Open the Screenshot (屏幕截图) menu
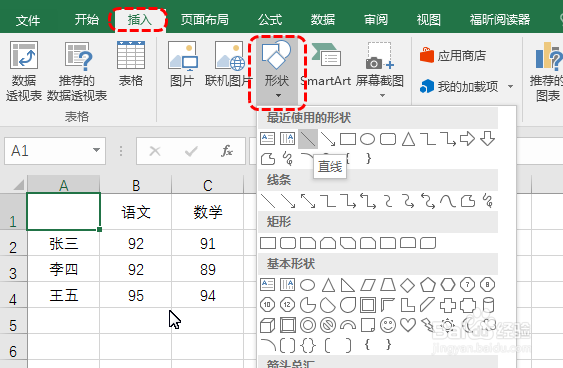 point(380,70)
